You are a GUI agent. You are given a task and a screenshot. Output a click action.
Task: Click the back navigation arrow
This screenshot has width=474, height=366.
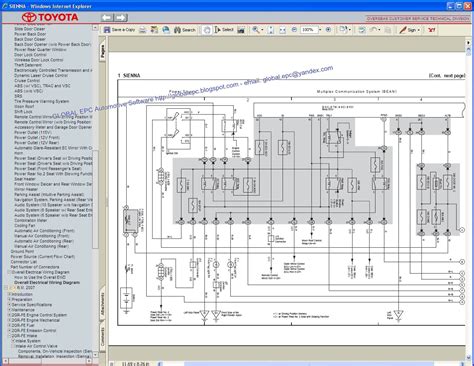tap(107, 18)
